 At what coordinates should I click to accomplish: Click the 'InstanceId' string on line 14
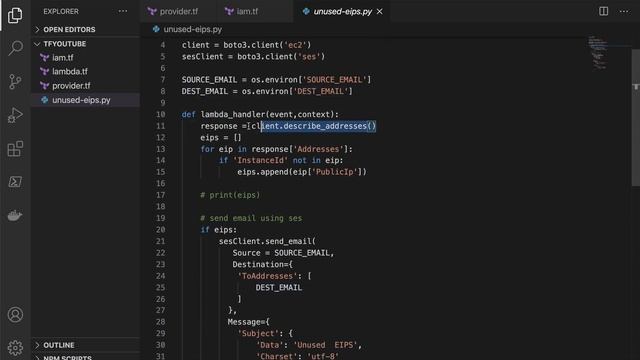260,160
